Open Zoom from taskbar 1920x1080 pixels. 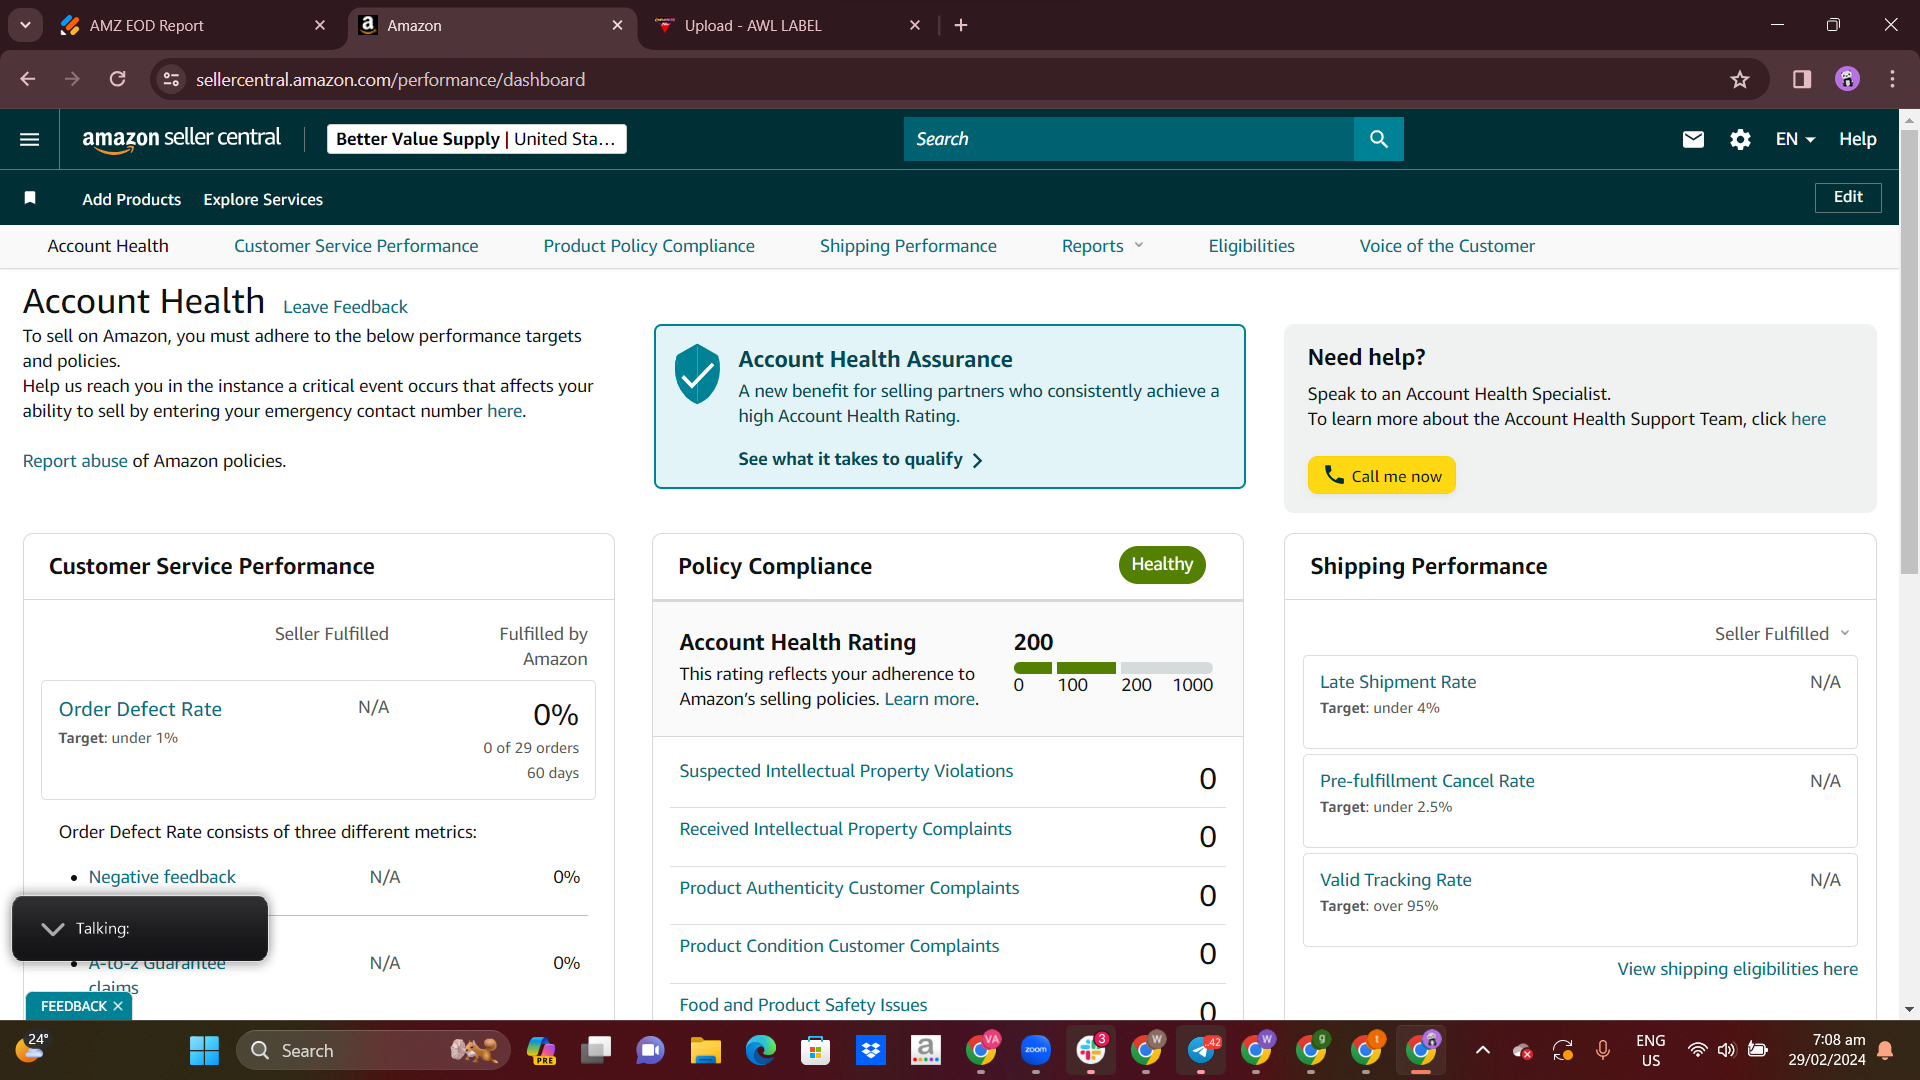point(1035,1050)
